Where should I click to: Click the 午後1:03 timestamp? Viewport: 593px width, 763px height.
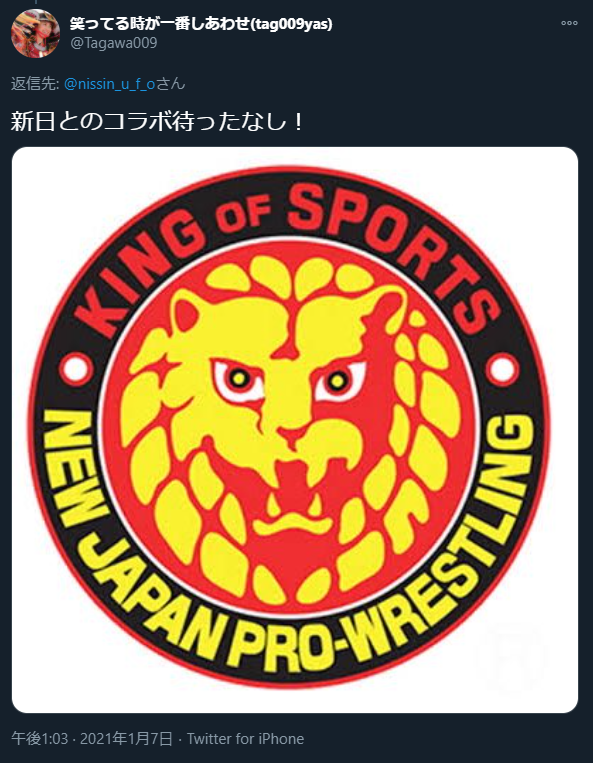point(39,739)
